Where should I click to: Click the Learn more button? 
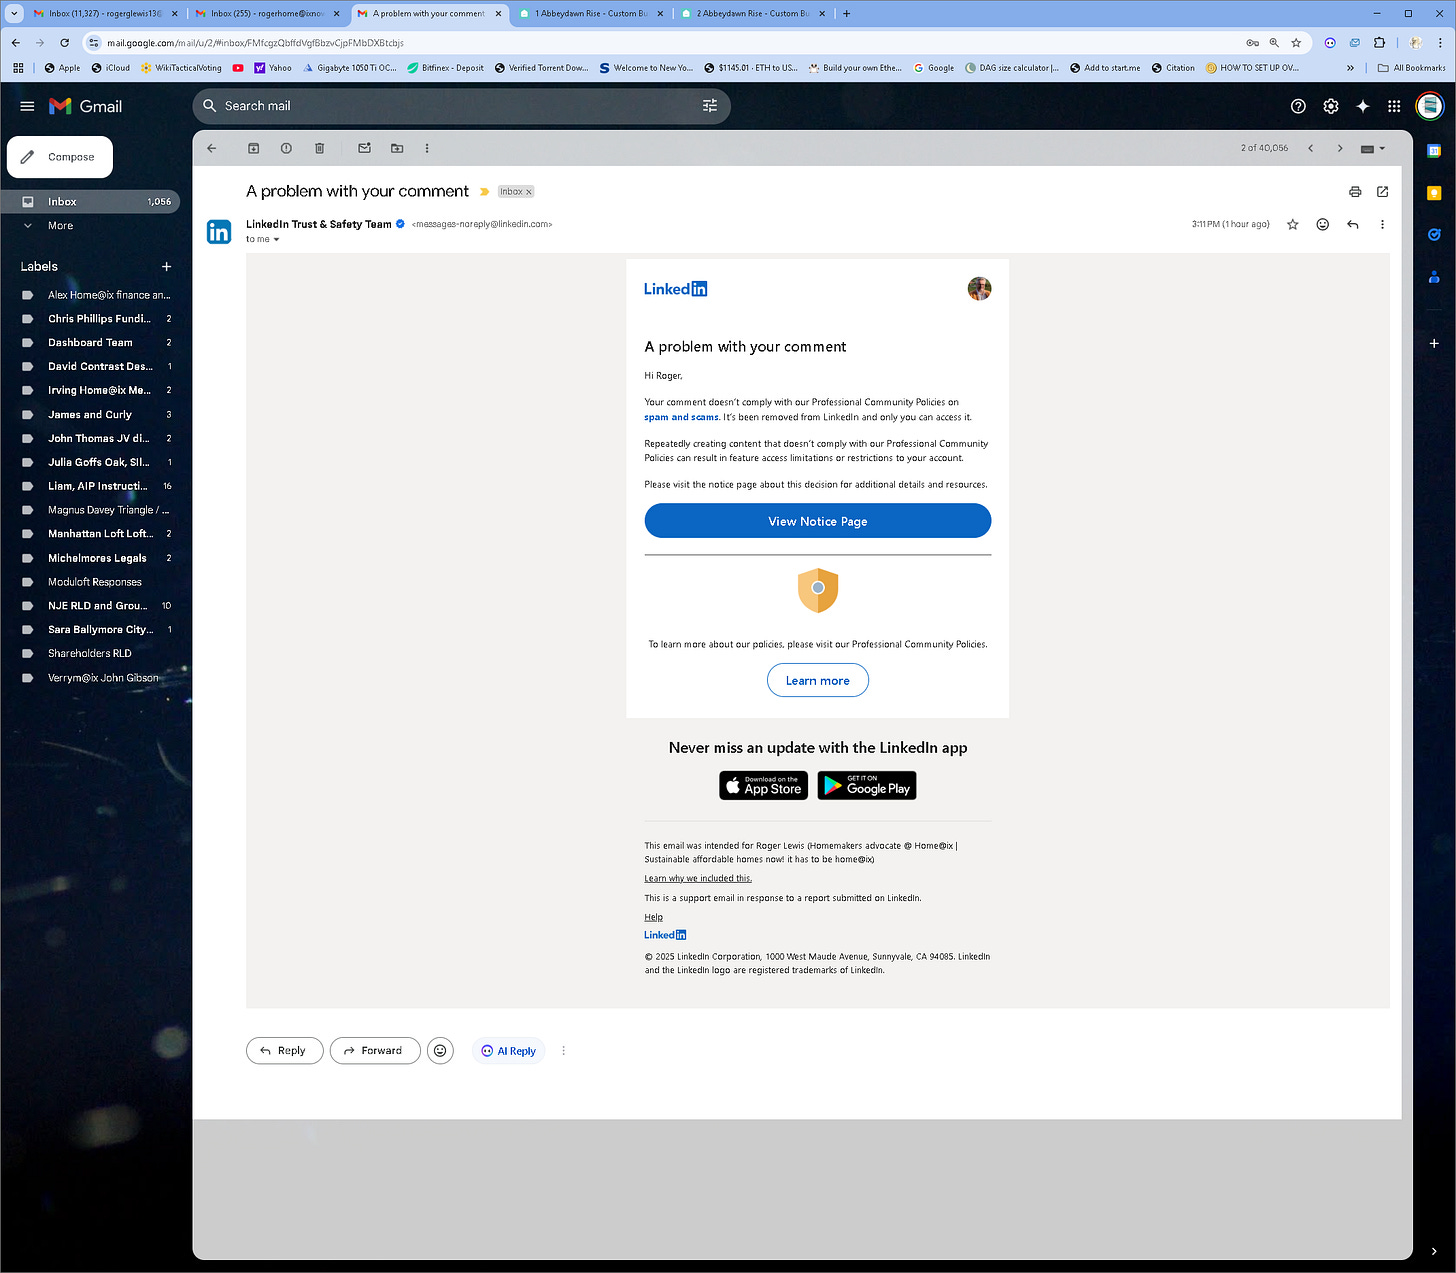[x=818, y=681]
